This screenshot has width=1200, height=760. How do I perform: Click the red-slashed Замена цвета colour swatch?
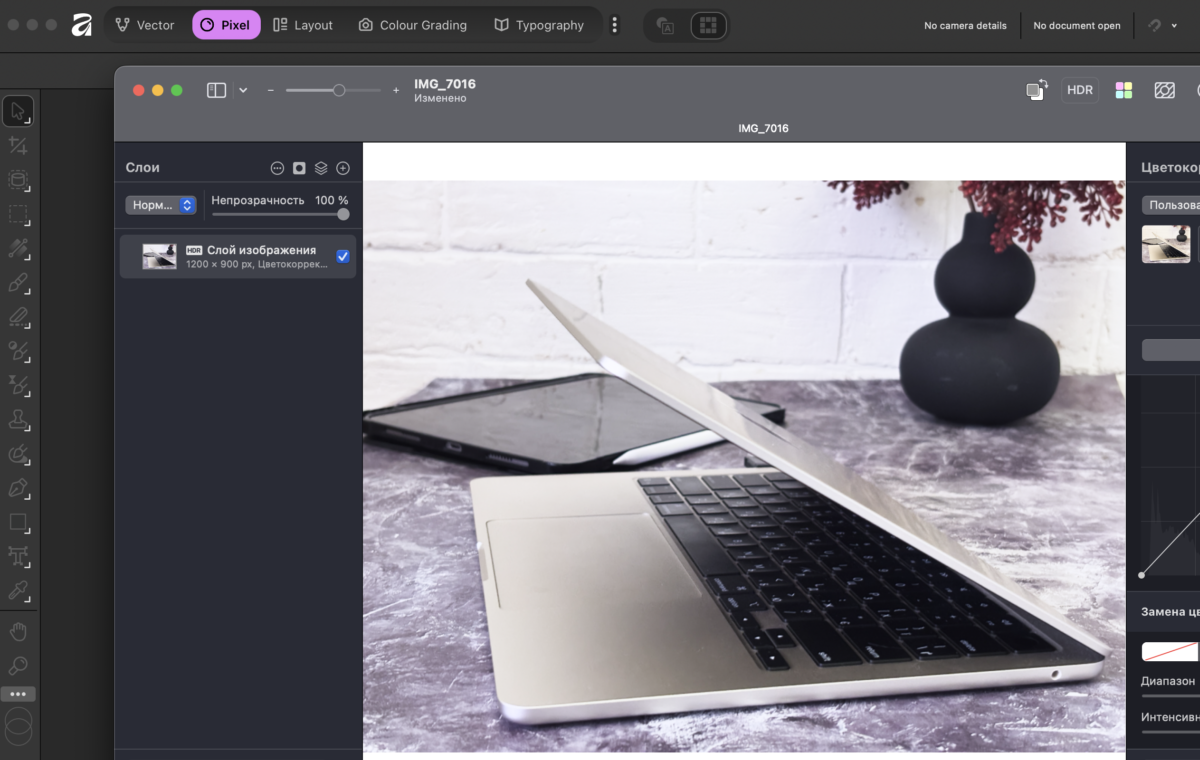point(1170,652)
